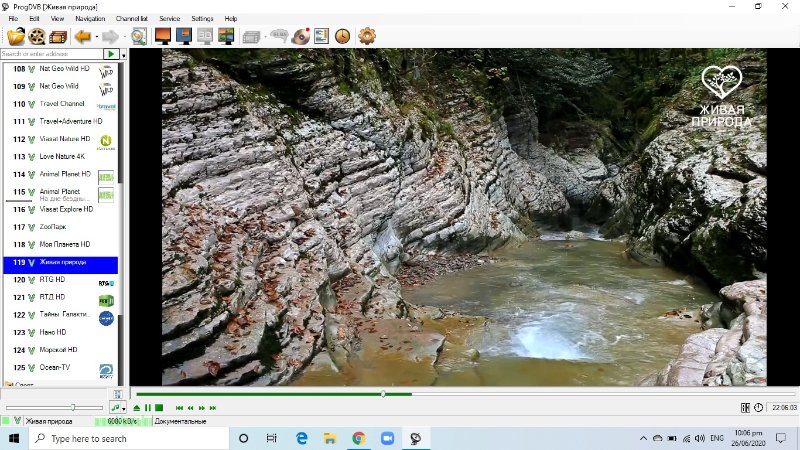This screenshot has height=450, width=800.
Task: Click the eject playback button
Action: 137,408
